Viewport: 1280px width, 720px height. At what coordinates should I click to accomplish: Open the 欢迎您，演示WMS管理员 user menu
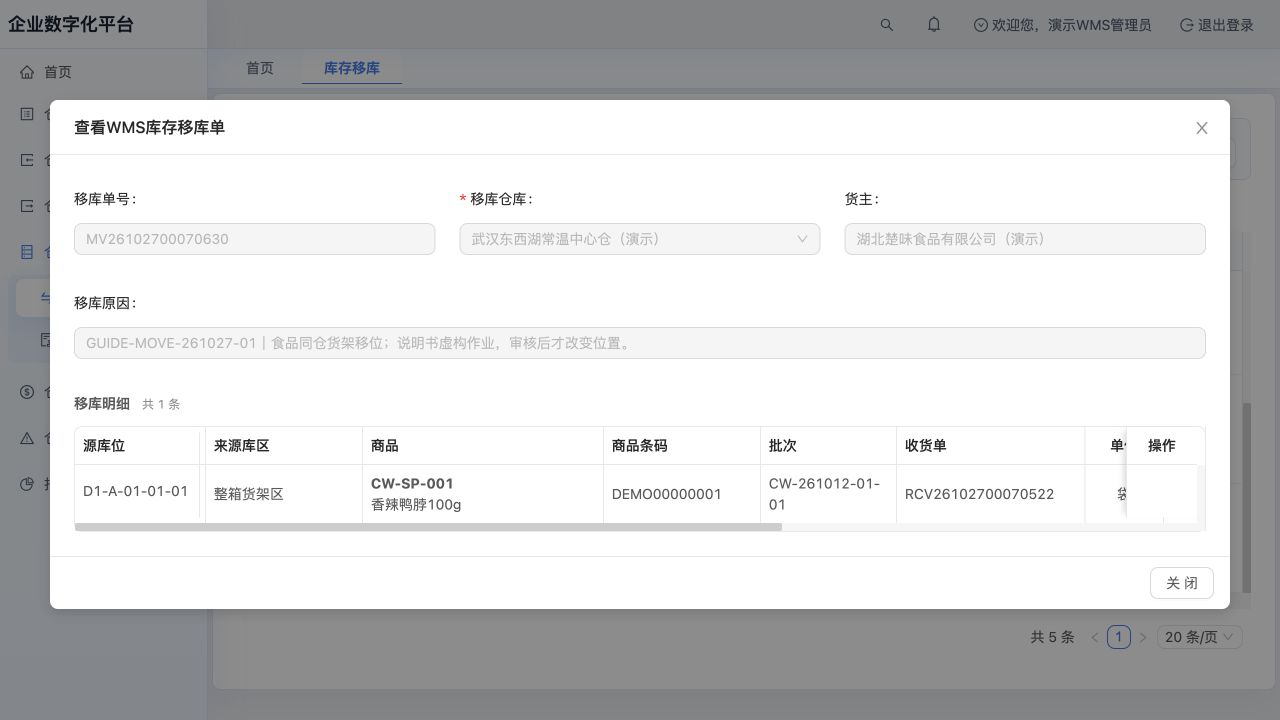[x=1062, y=25]
